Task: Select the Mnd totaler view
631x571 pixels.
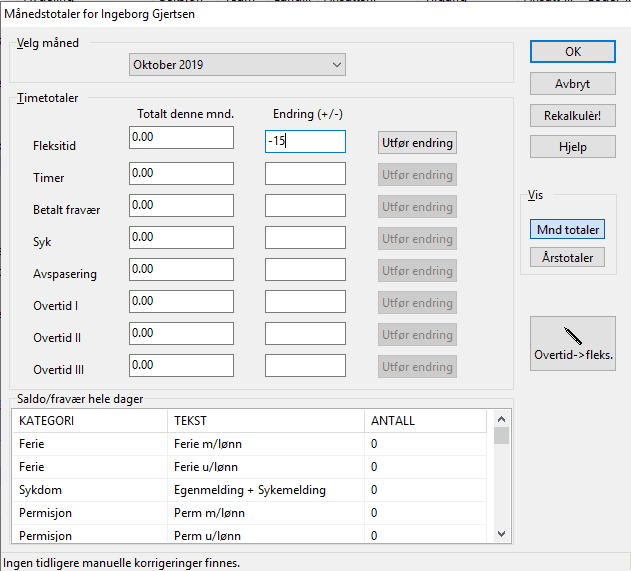Action: 567,230
